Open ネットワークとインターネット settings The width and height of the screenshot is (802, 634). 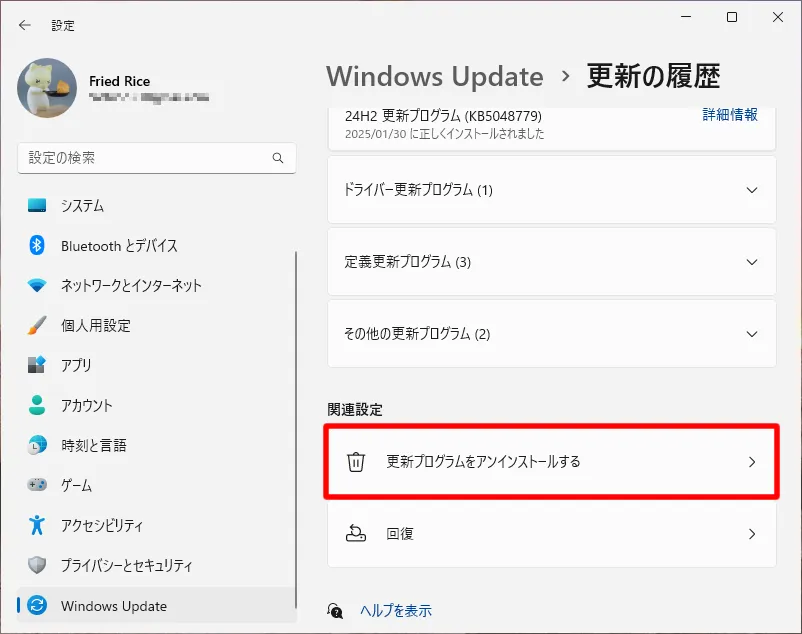point(157,285)
